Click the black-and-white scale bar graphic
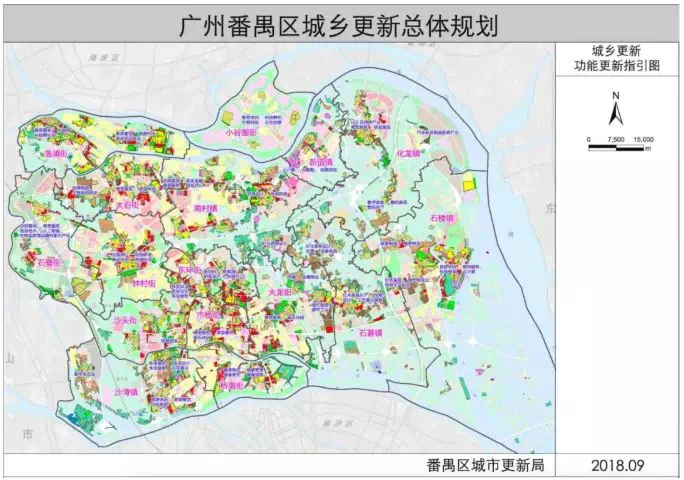This screenshot has width=684, height=480. coord(616,148)
